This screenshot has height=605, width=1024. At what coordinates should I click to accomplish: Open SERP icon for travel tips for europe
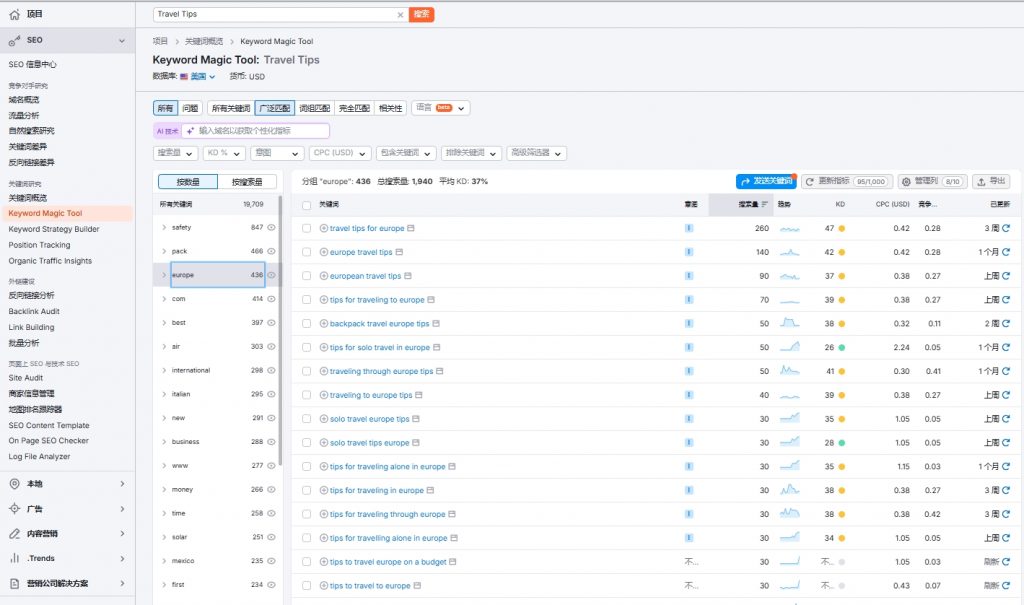(411, 228)
